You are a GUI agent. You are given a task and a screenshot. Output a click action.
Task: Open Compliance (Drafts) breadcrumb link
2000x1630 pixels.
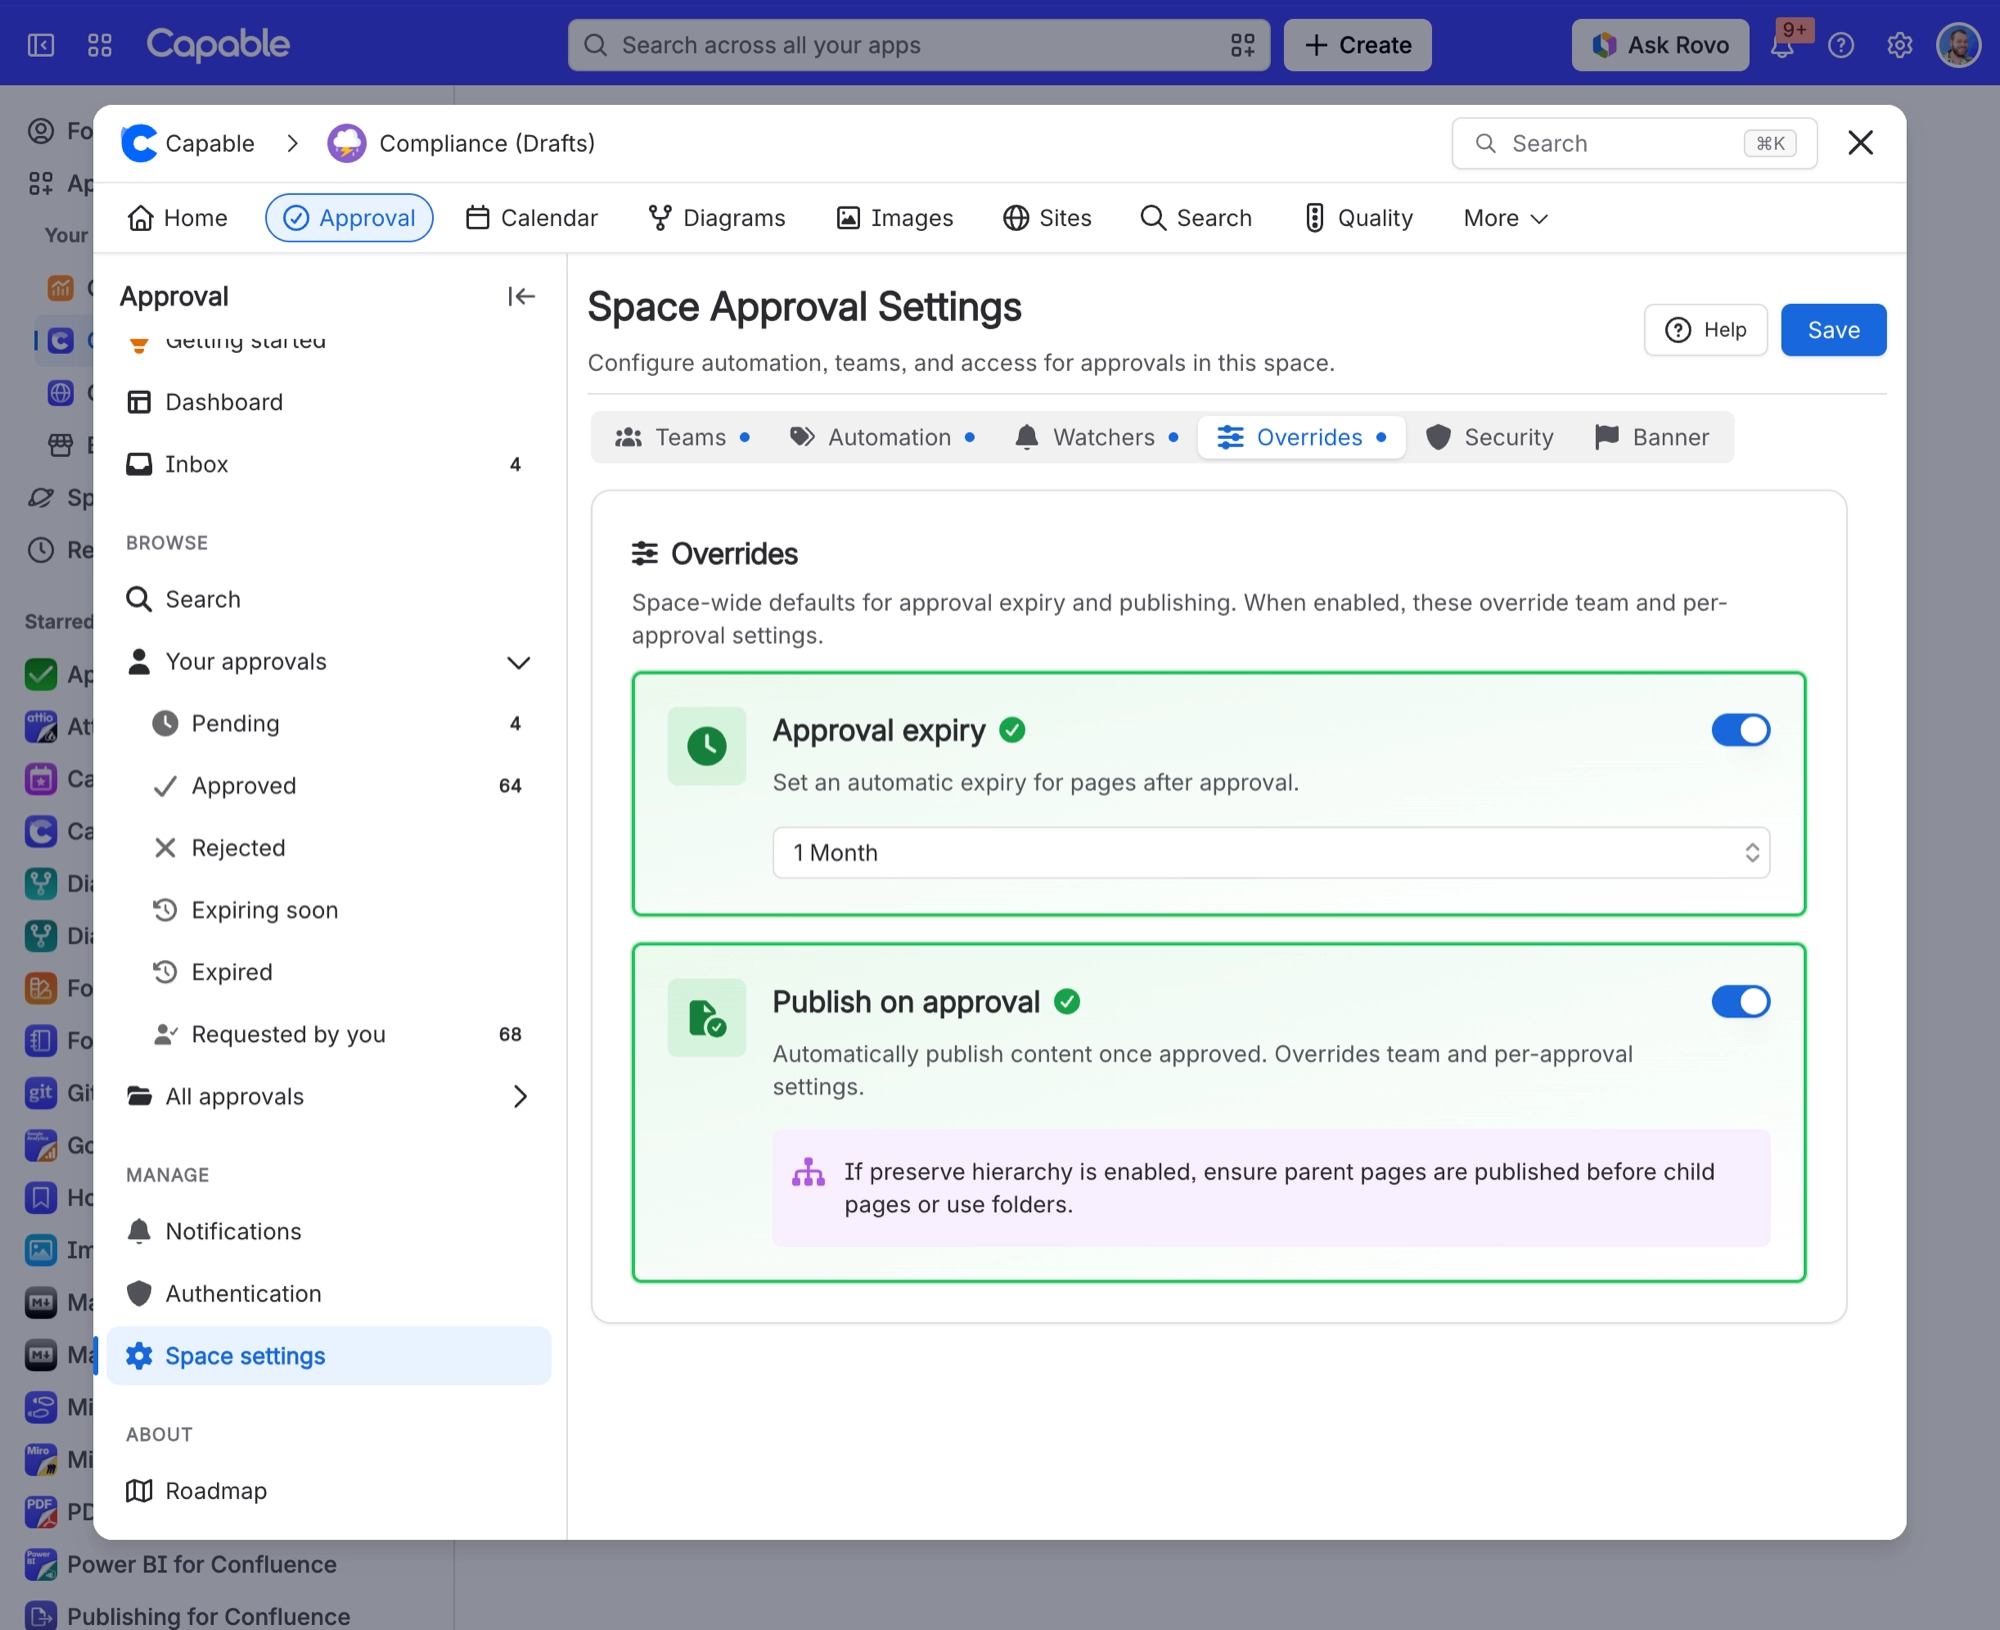click(x=461, y=143)
